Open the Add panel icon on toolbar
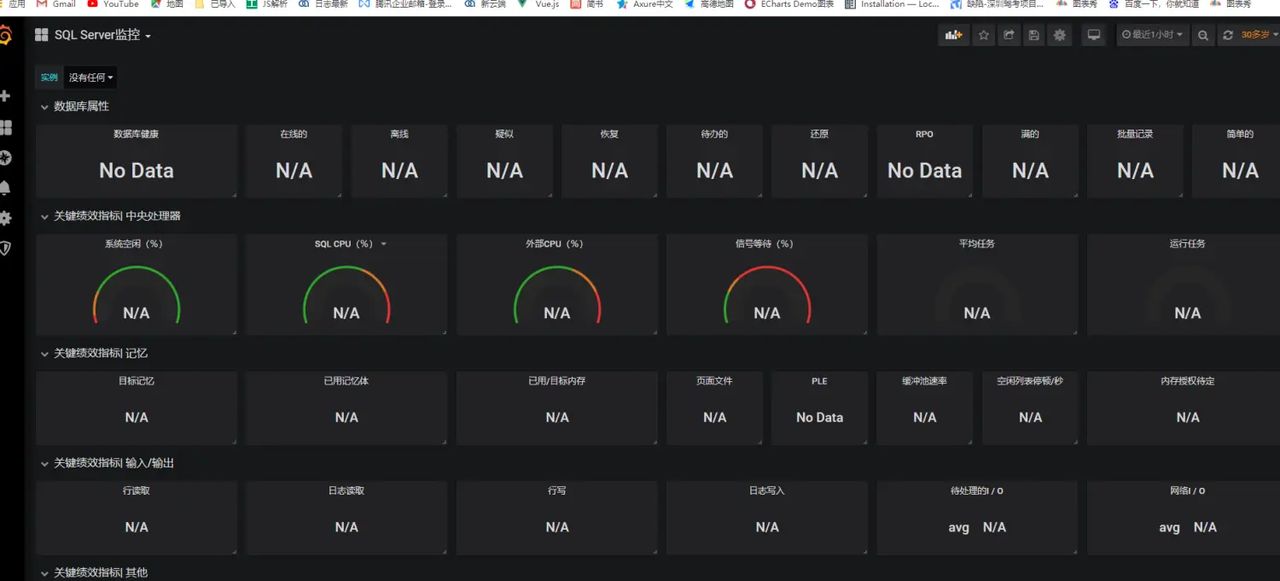Image resolution: width=1280 pixels, height=581 pixels. 953,34
